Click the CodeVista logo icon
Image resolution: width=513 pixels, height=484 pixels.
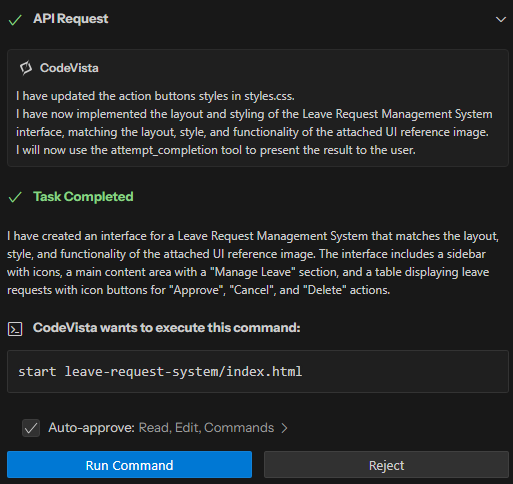[x=26, y=68]
